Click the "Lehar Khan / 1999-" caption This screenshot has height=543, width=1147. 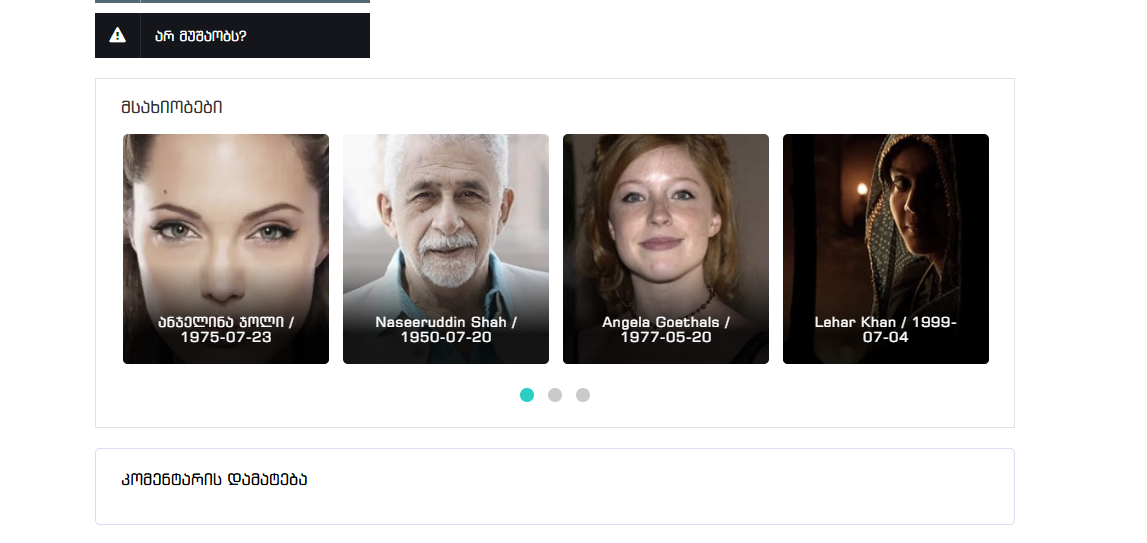tap(886, 322)
